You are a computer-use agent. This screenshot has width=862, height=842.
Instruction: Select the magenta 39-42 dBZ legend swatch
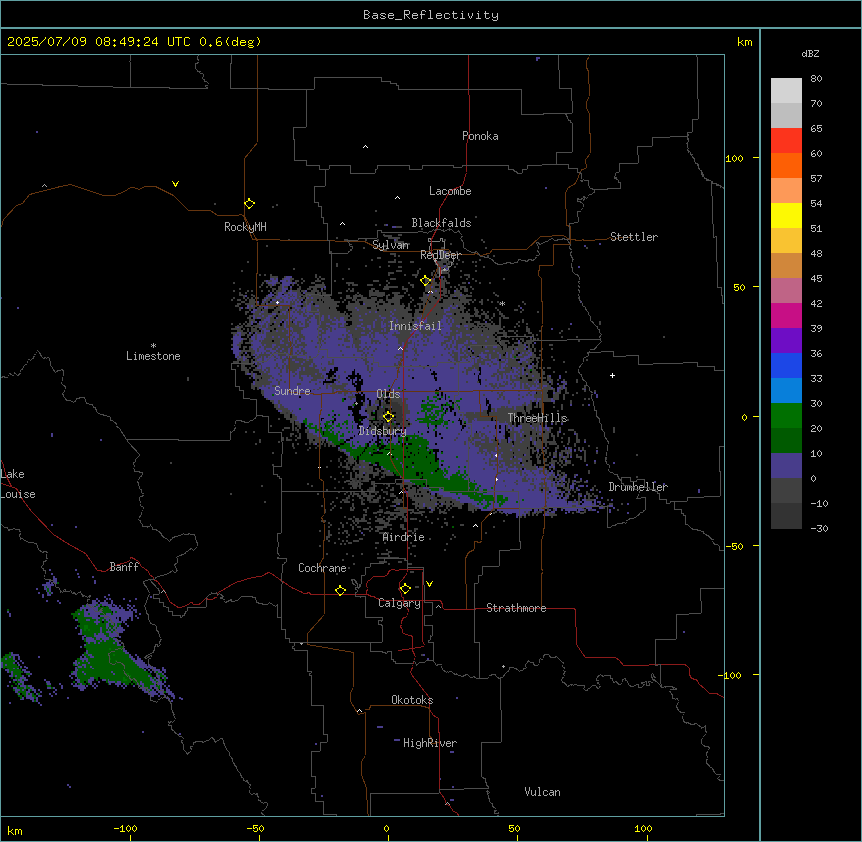(786, 315)
